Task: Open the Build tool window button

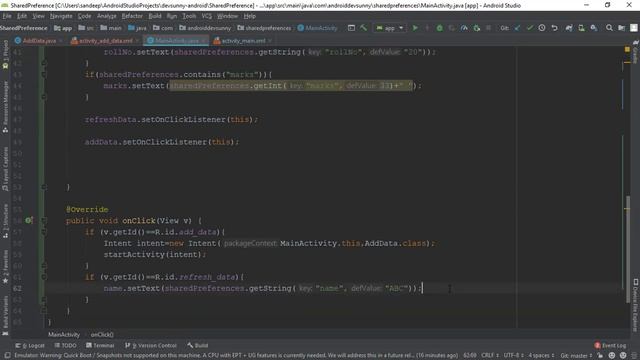Action: pyautogui.click(x=198, y=345)
